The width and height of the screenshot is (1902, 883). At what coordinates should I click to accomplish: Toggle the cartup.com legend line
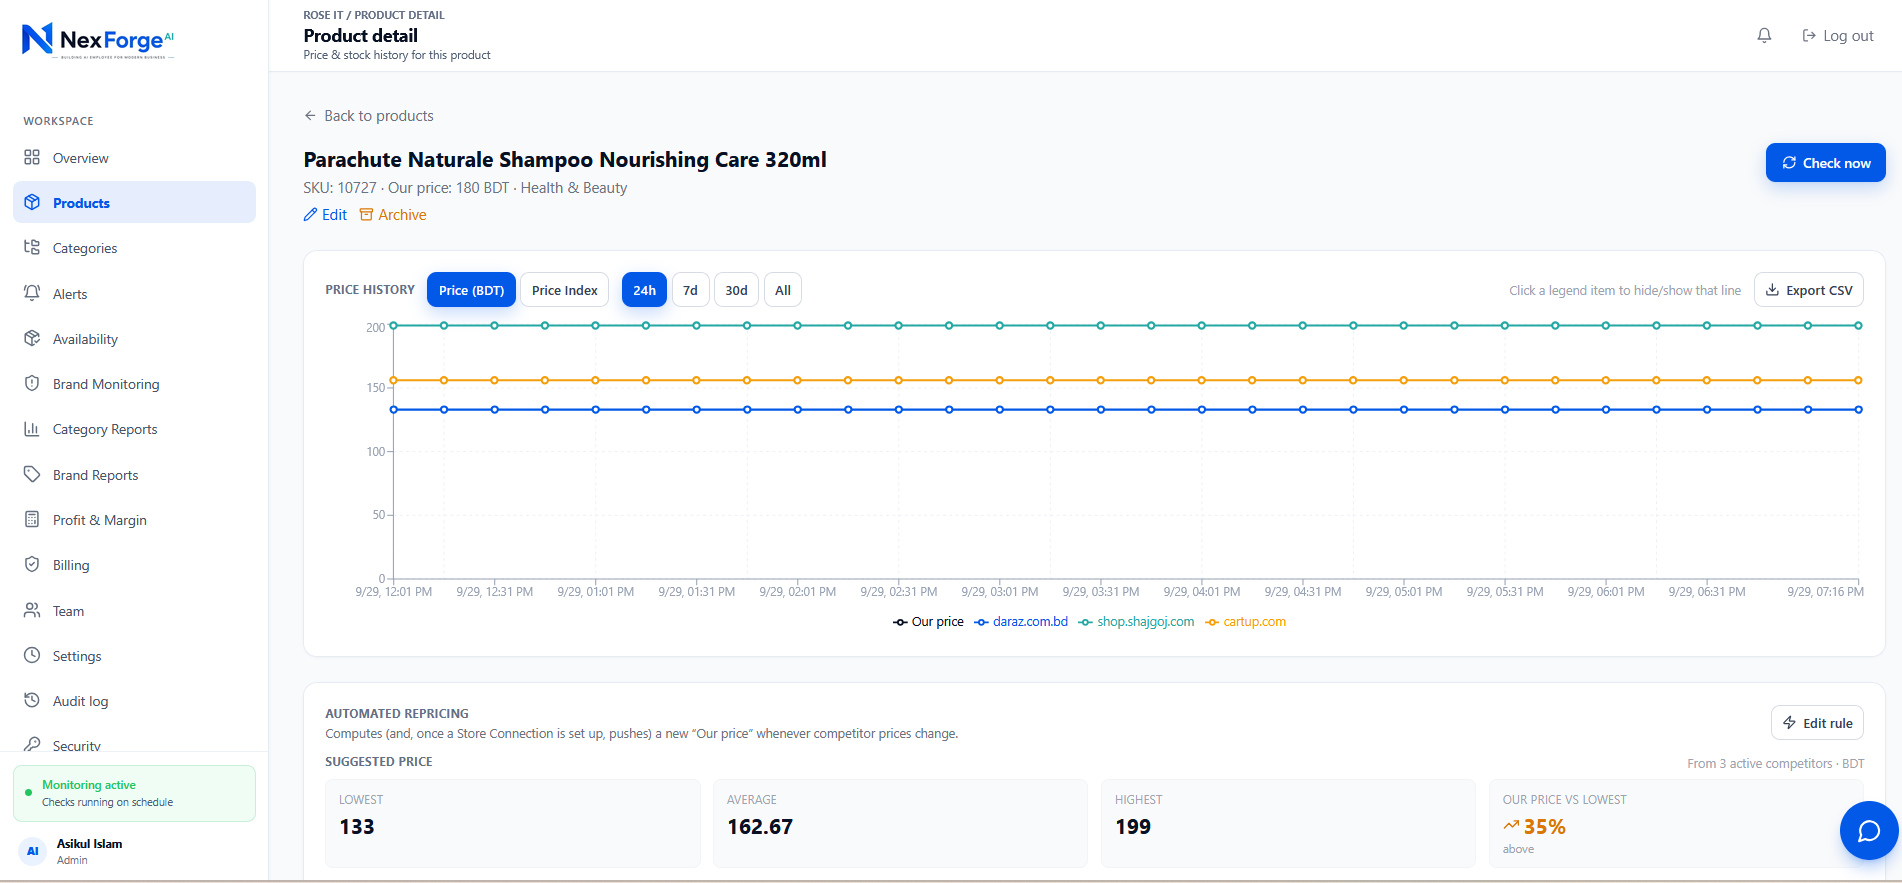[x=1246, y=622]
